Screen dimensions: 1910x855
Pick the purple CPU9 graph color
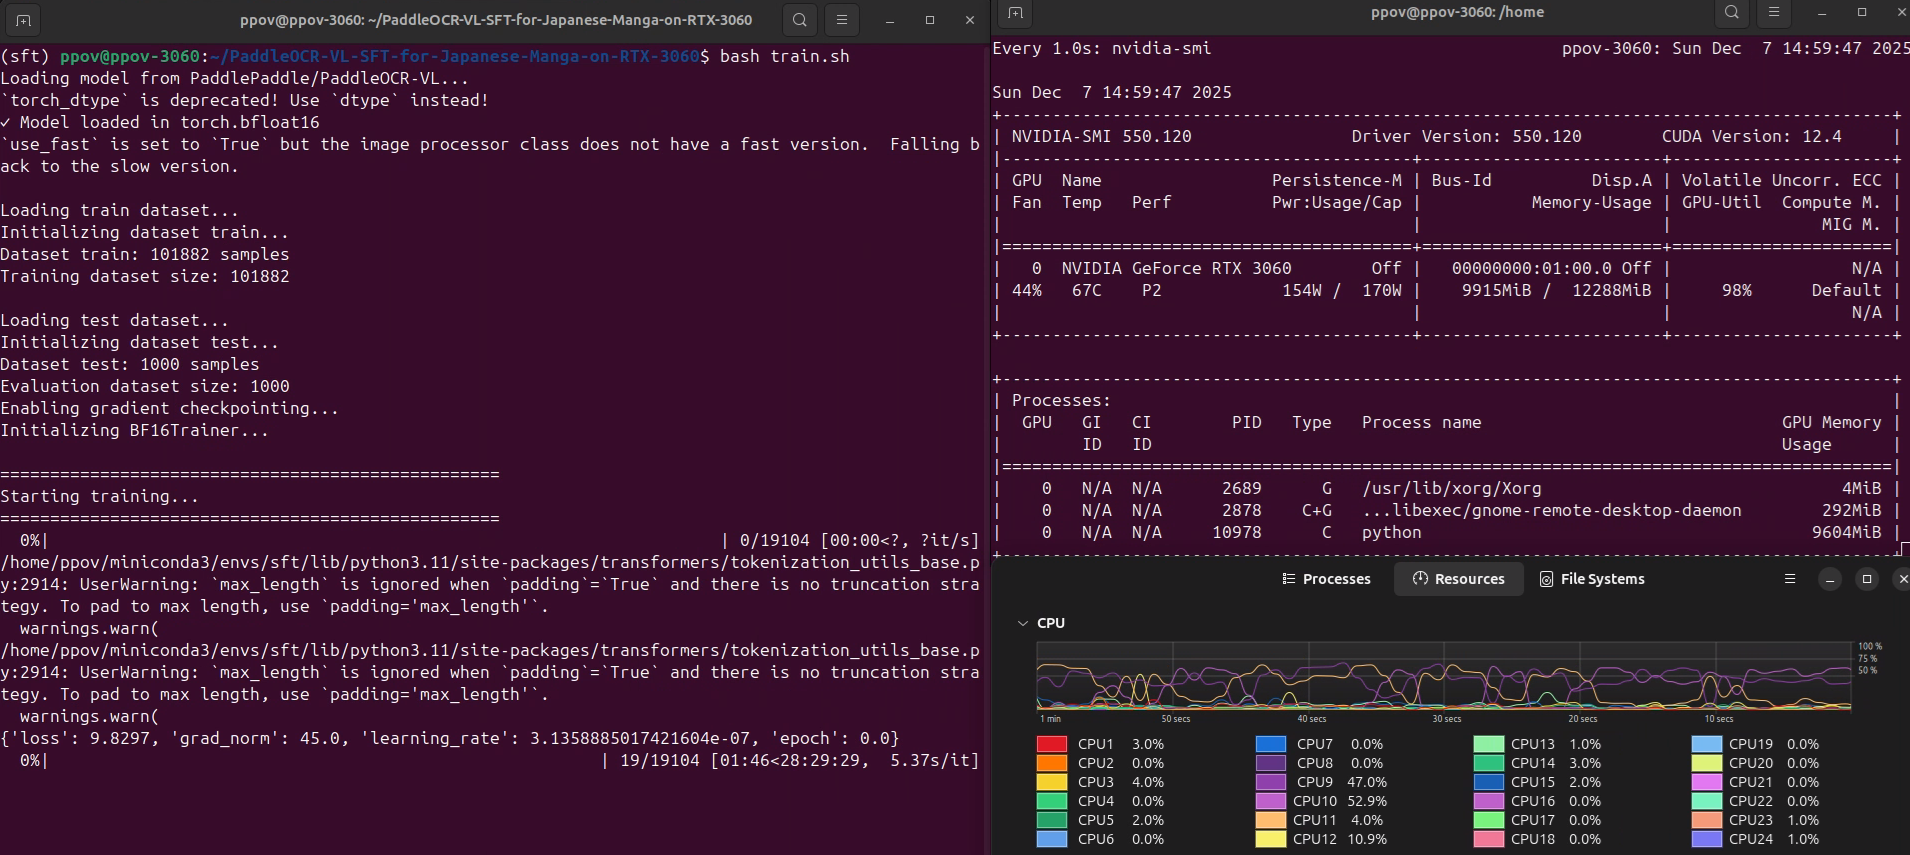pos(1270,782)
